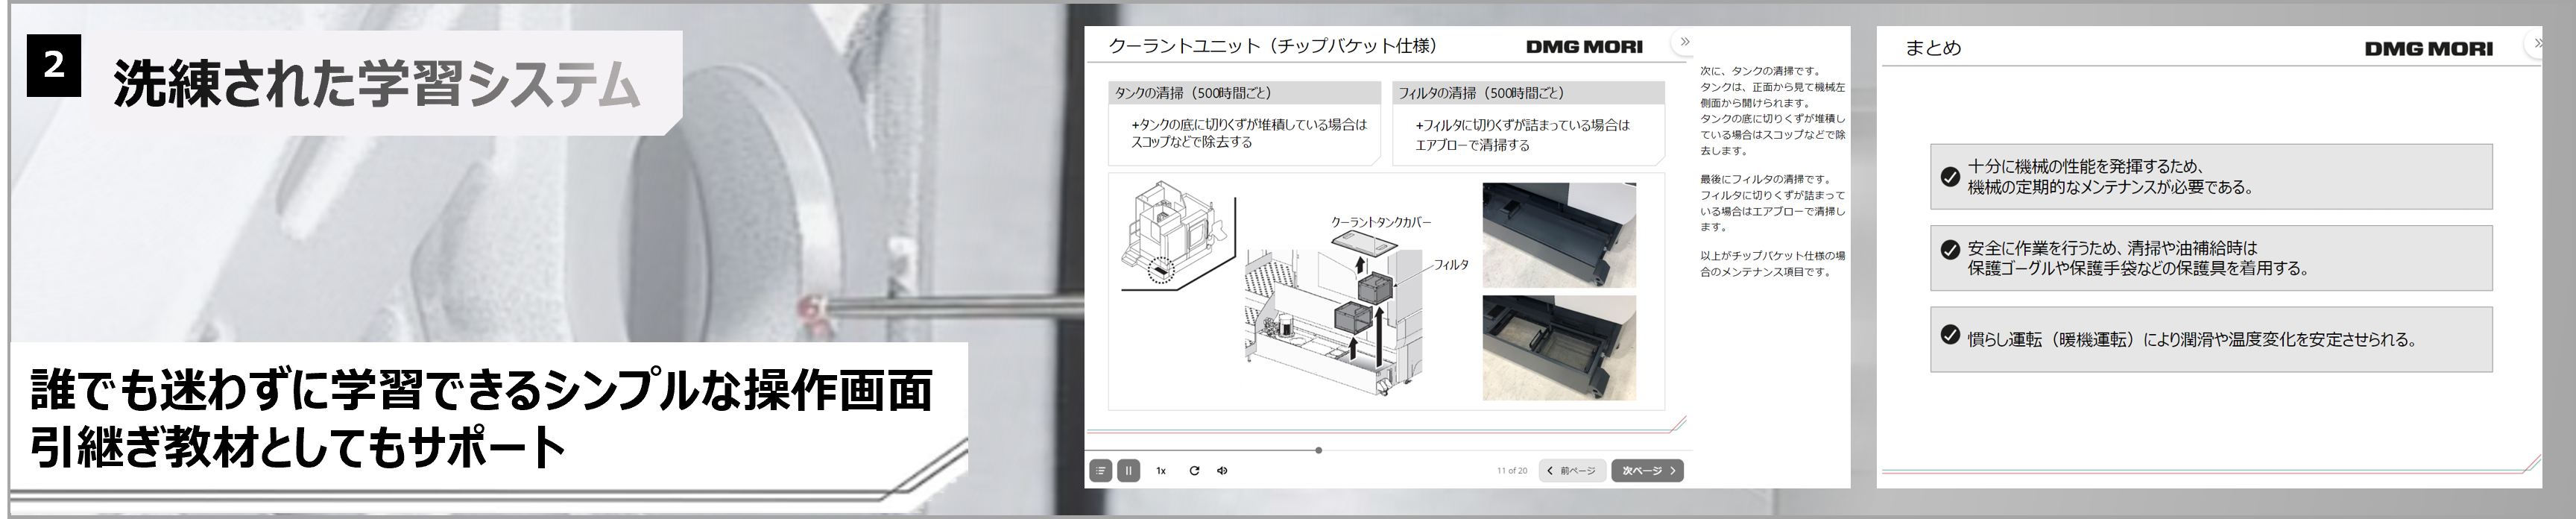Click checkmark beside 慣らし運転 item
Image resolution: width=2576 pixels, height=519 pixels.
click(x=1949, y=335)
